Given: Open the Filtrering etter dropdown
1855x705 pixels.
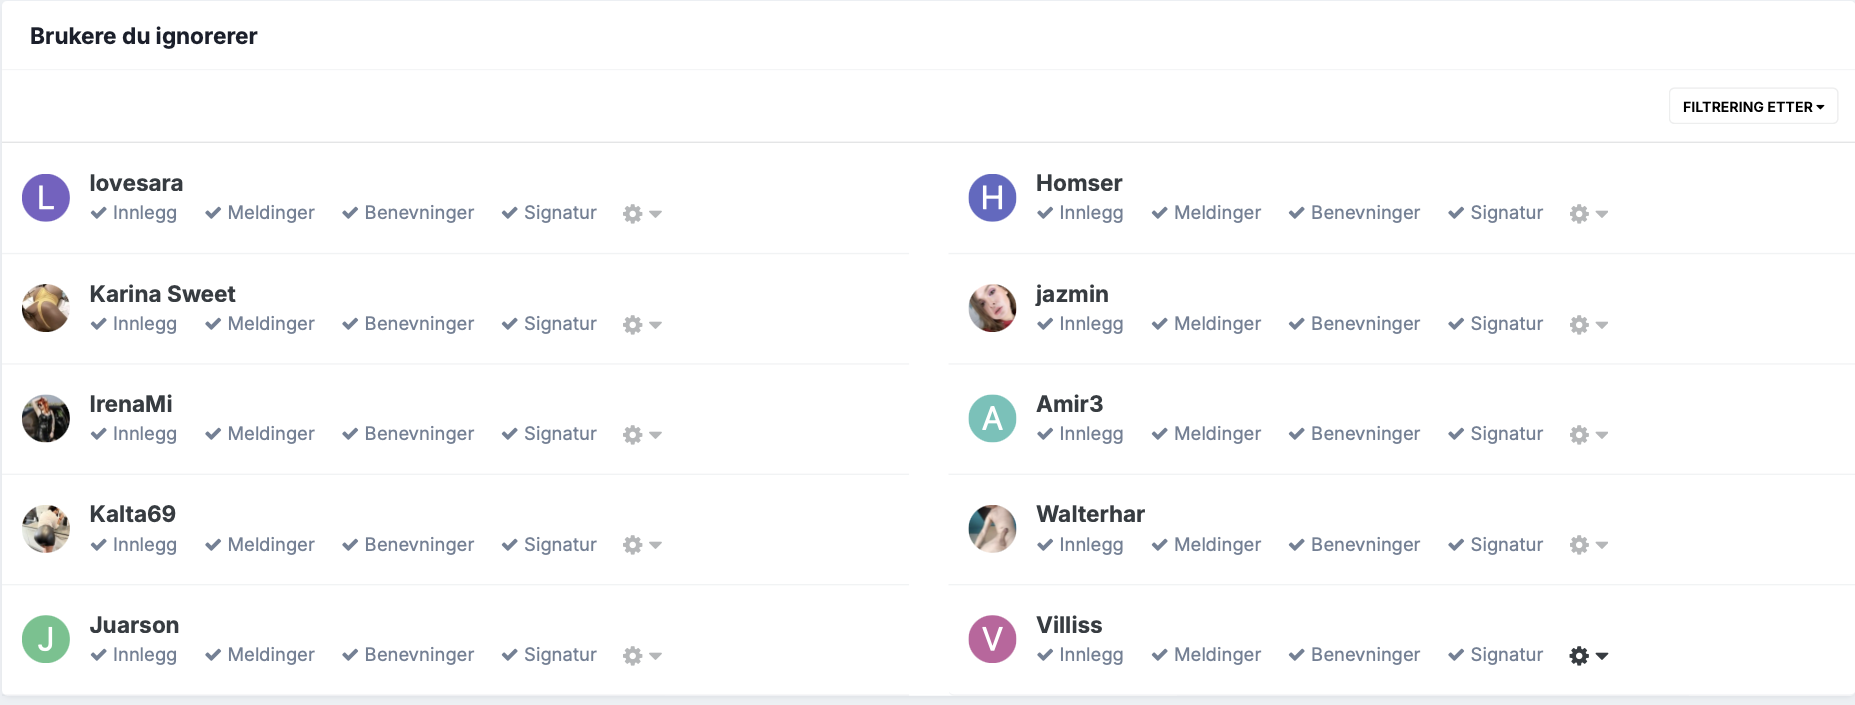Looking at the screenshot, I should [1753, 107].
